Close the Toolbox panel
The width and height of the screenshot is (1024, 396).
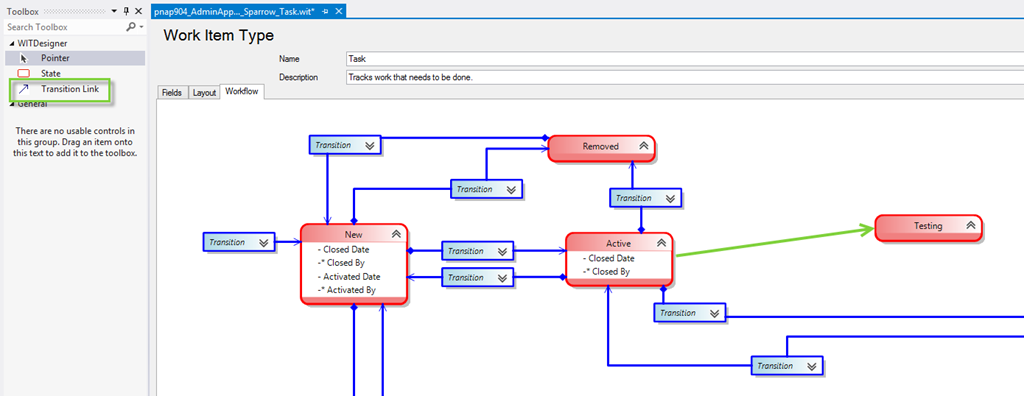coord(138,12)
